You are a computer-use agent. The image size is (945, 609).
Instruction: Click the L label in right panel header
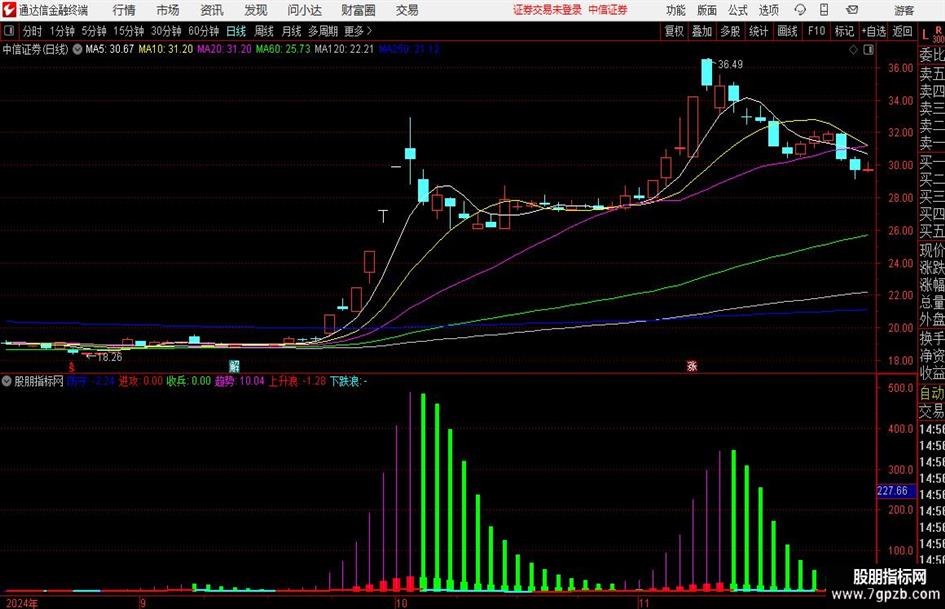click(925, 35)
